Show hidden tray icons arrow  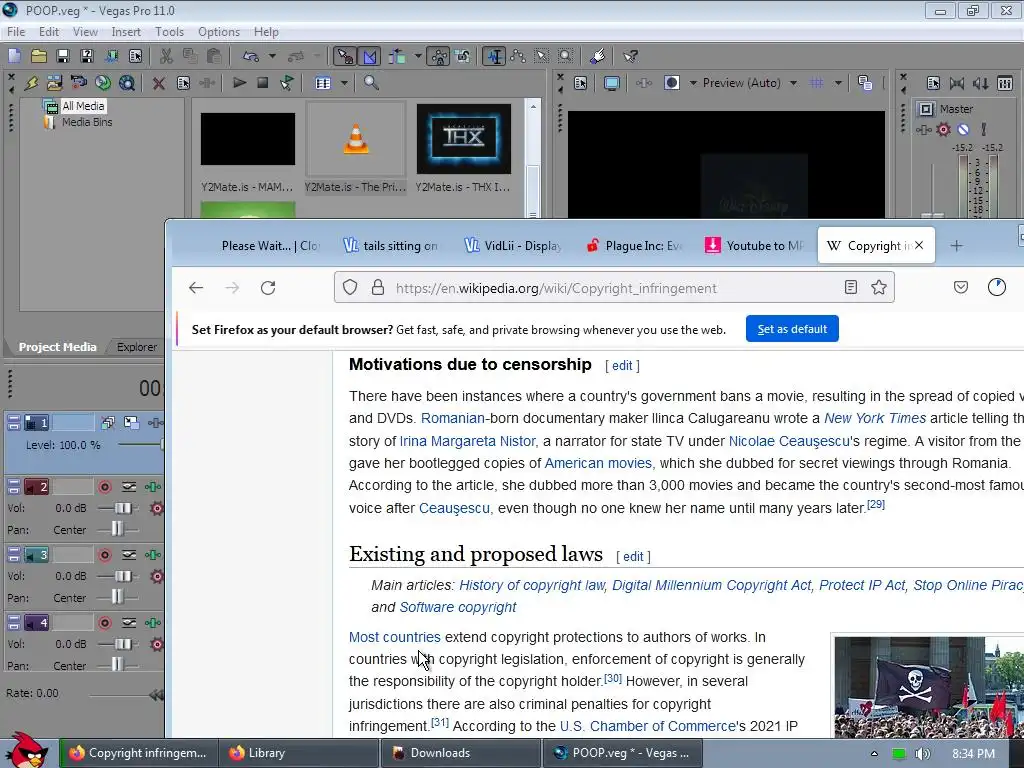tap(874, 753)
